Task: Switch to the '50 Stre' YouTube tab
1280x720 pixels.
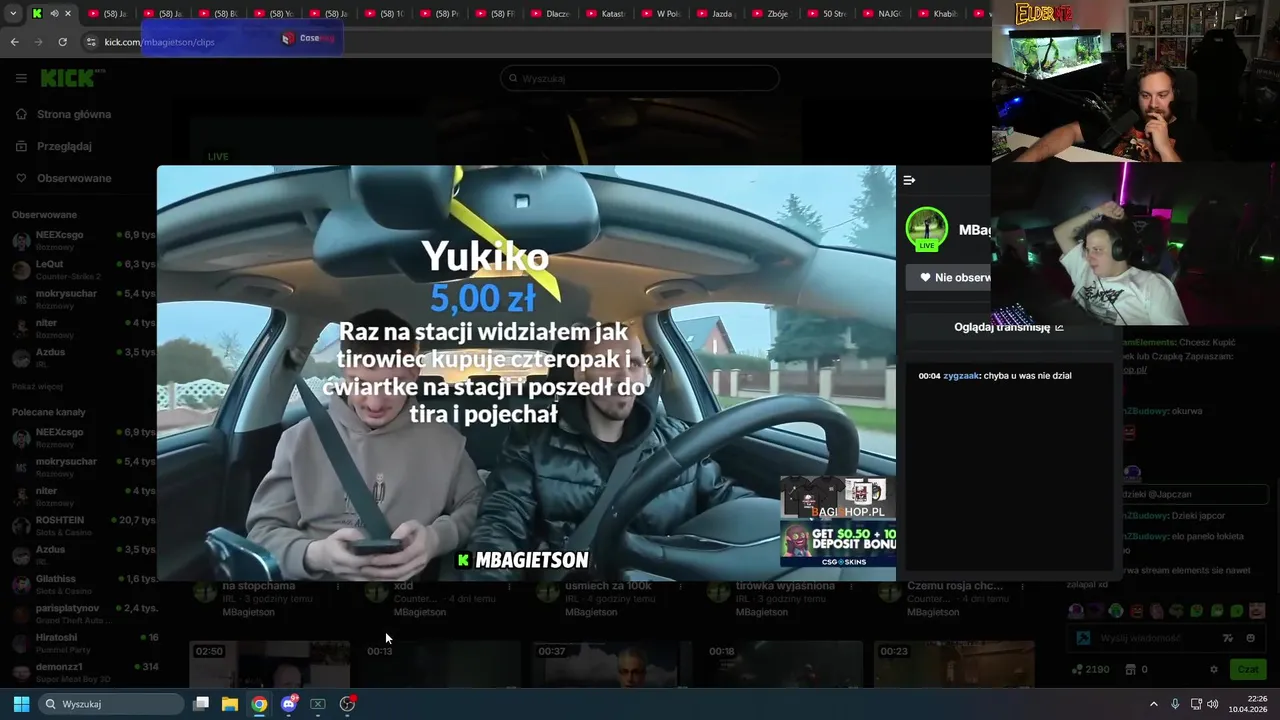Action: pyautogui.click(x=826, y=14)
